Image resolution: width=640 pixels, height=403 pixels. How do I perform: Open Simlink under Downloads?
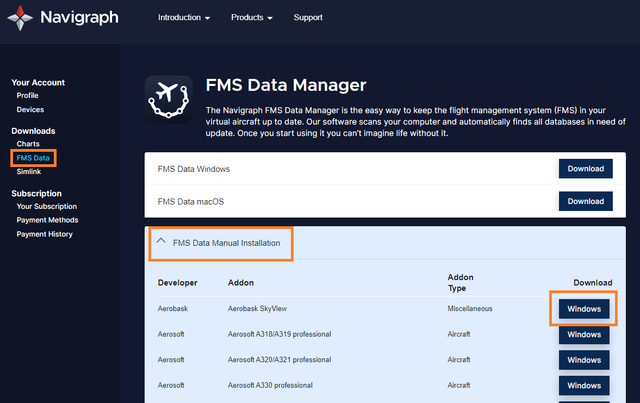[x=29, y=171]
